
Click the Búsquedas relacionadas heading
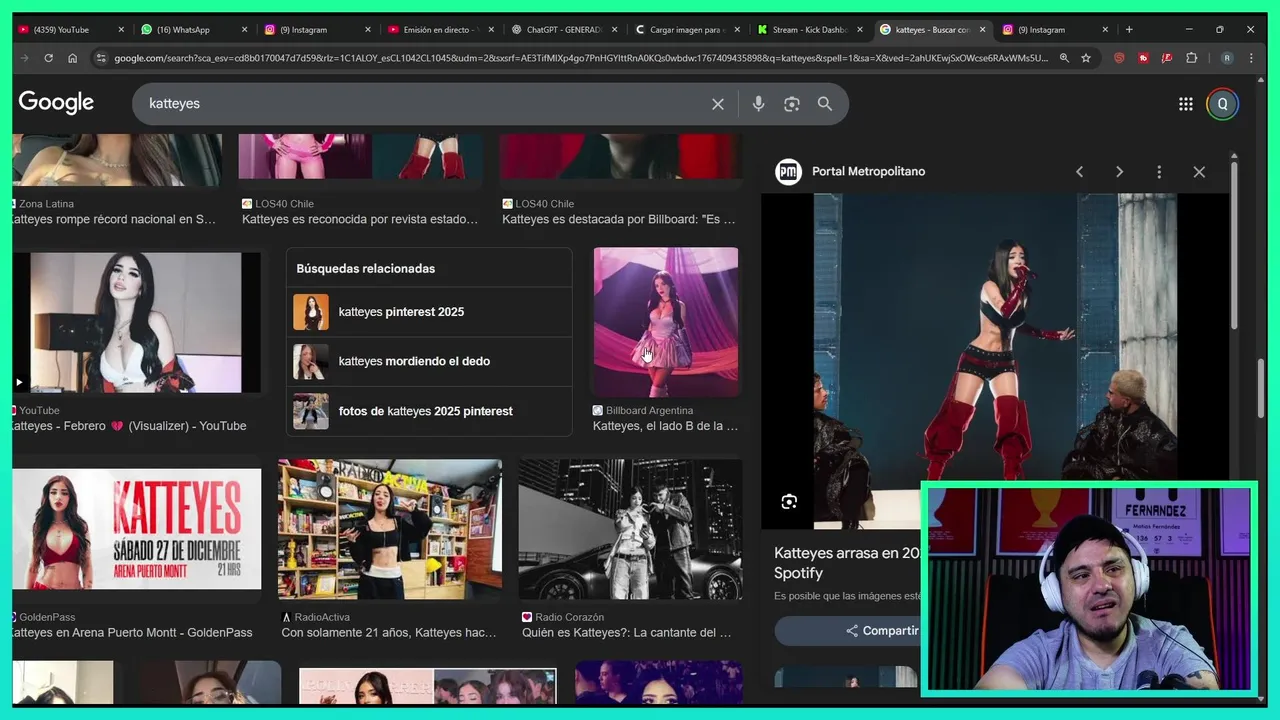coord(366,269)
